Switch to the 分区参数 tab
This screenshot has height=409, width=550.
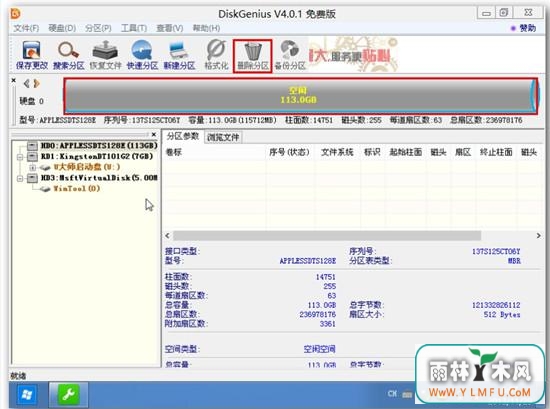click(183, 136)
